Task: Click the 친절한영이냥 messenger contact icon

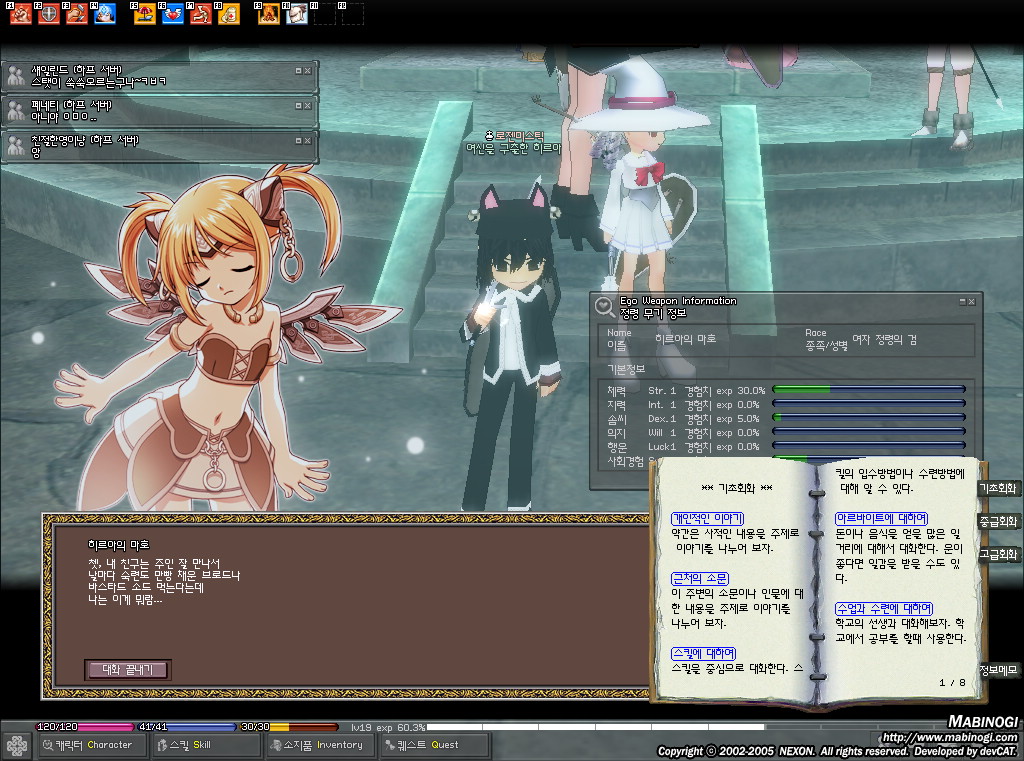Action: pos(16,146)
